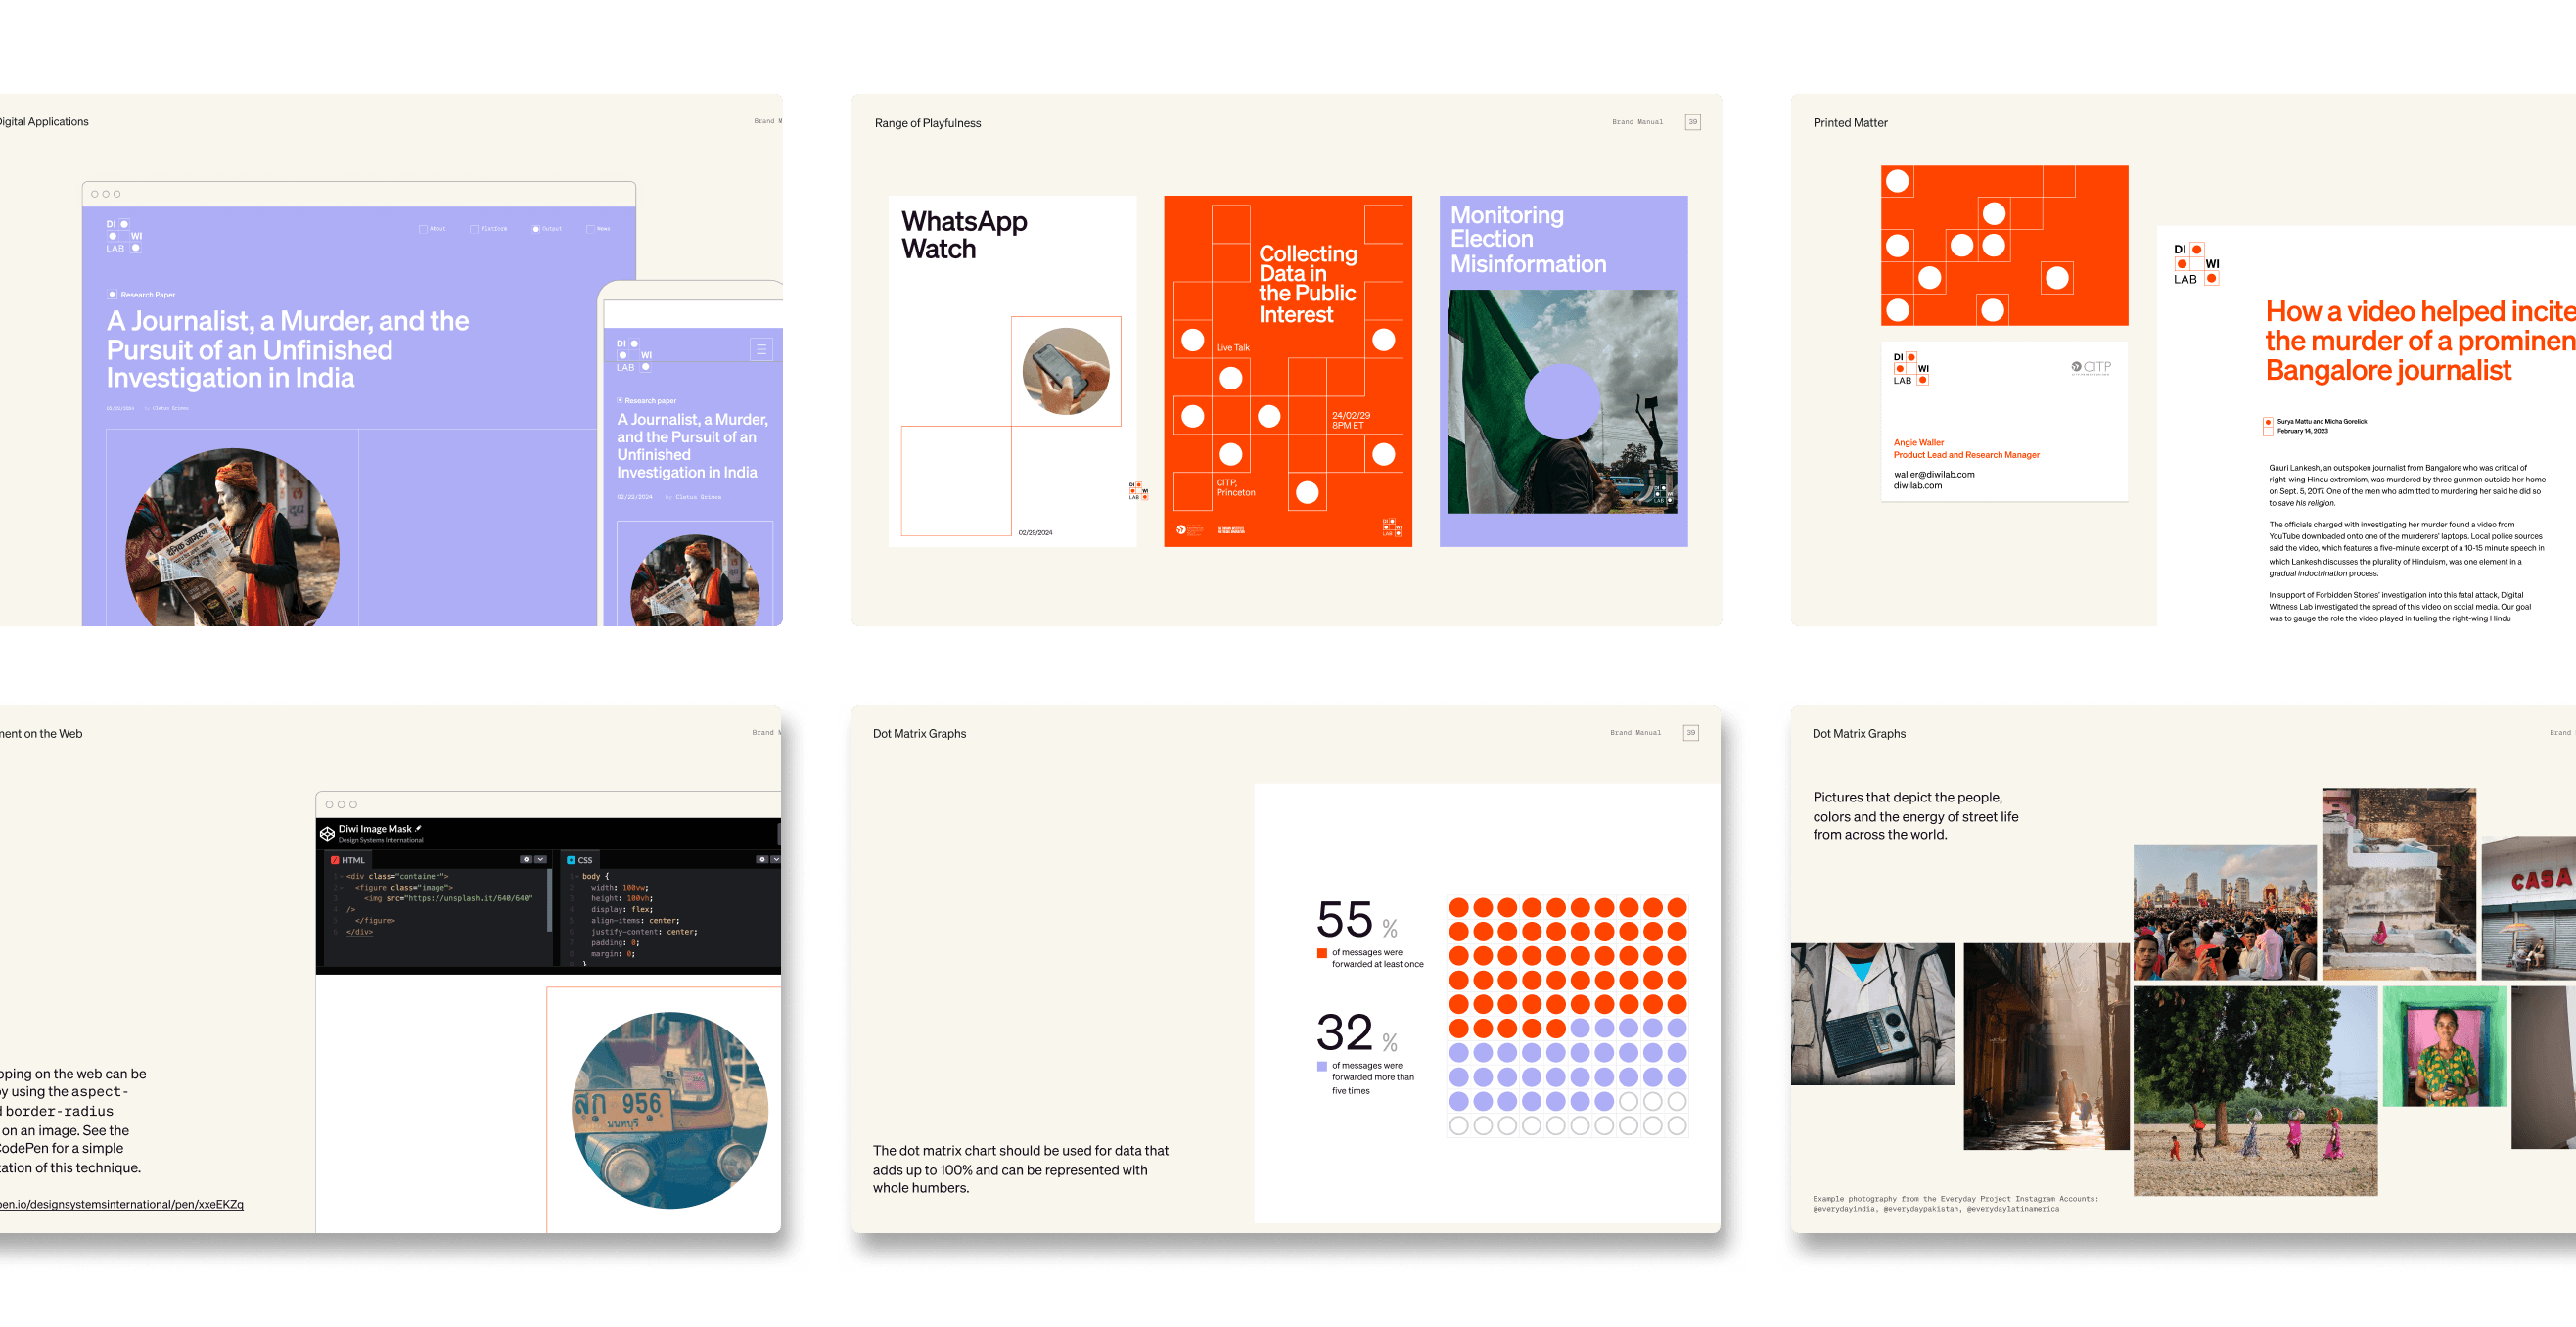The width and height of the screenshot is (2576, 1327).
Task: Open the codepen.io designsystemsinternational pen link
Action: [121, 1204]
